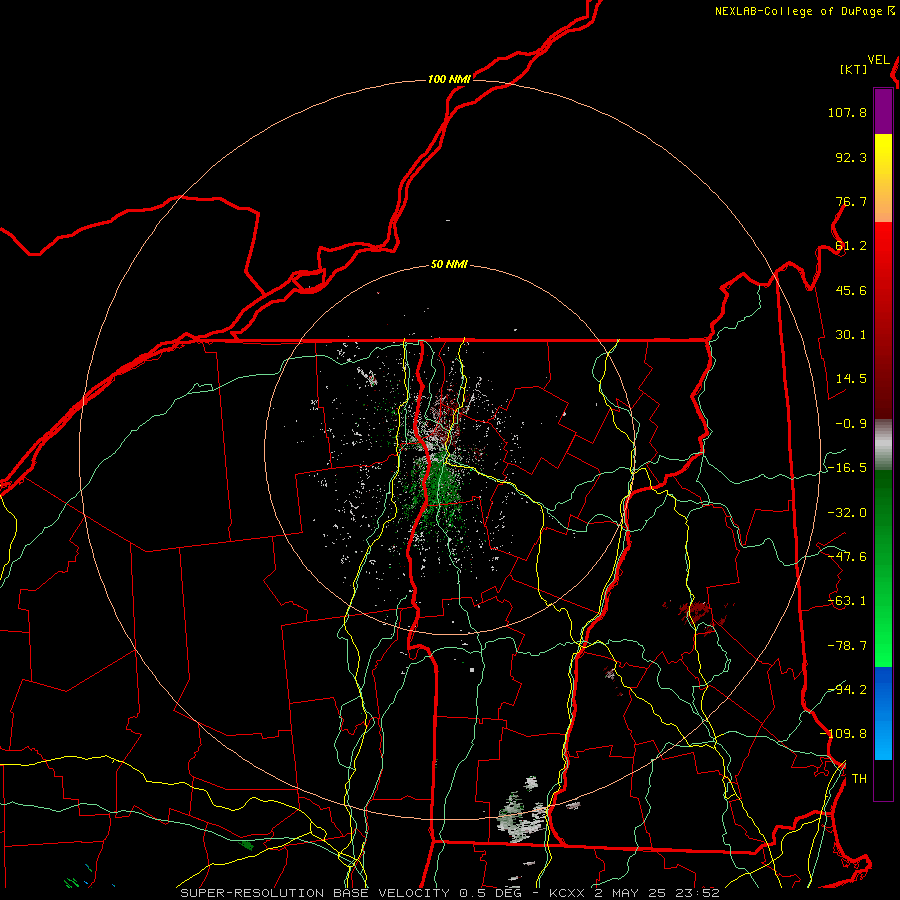The image size is (900, 900).
Task: Click the 61.2 velocity scale value
Action: tap(851, 246)
